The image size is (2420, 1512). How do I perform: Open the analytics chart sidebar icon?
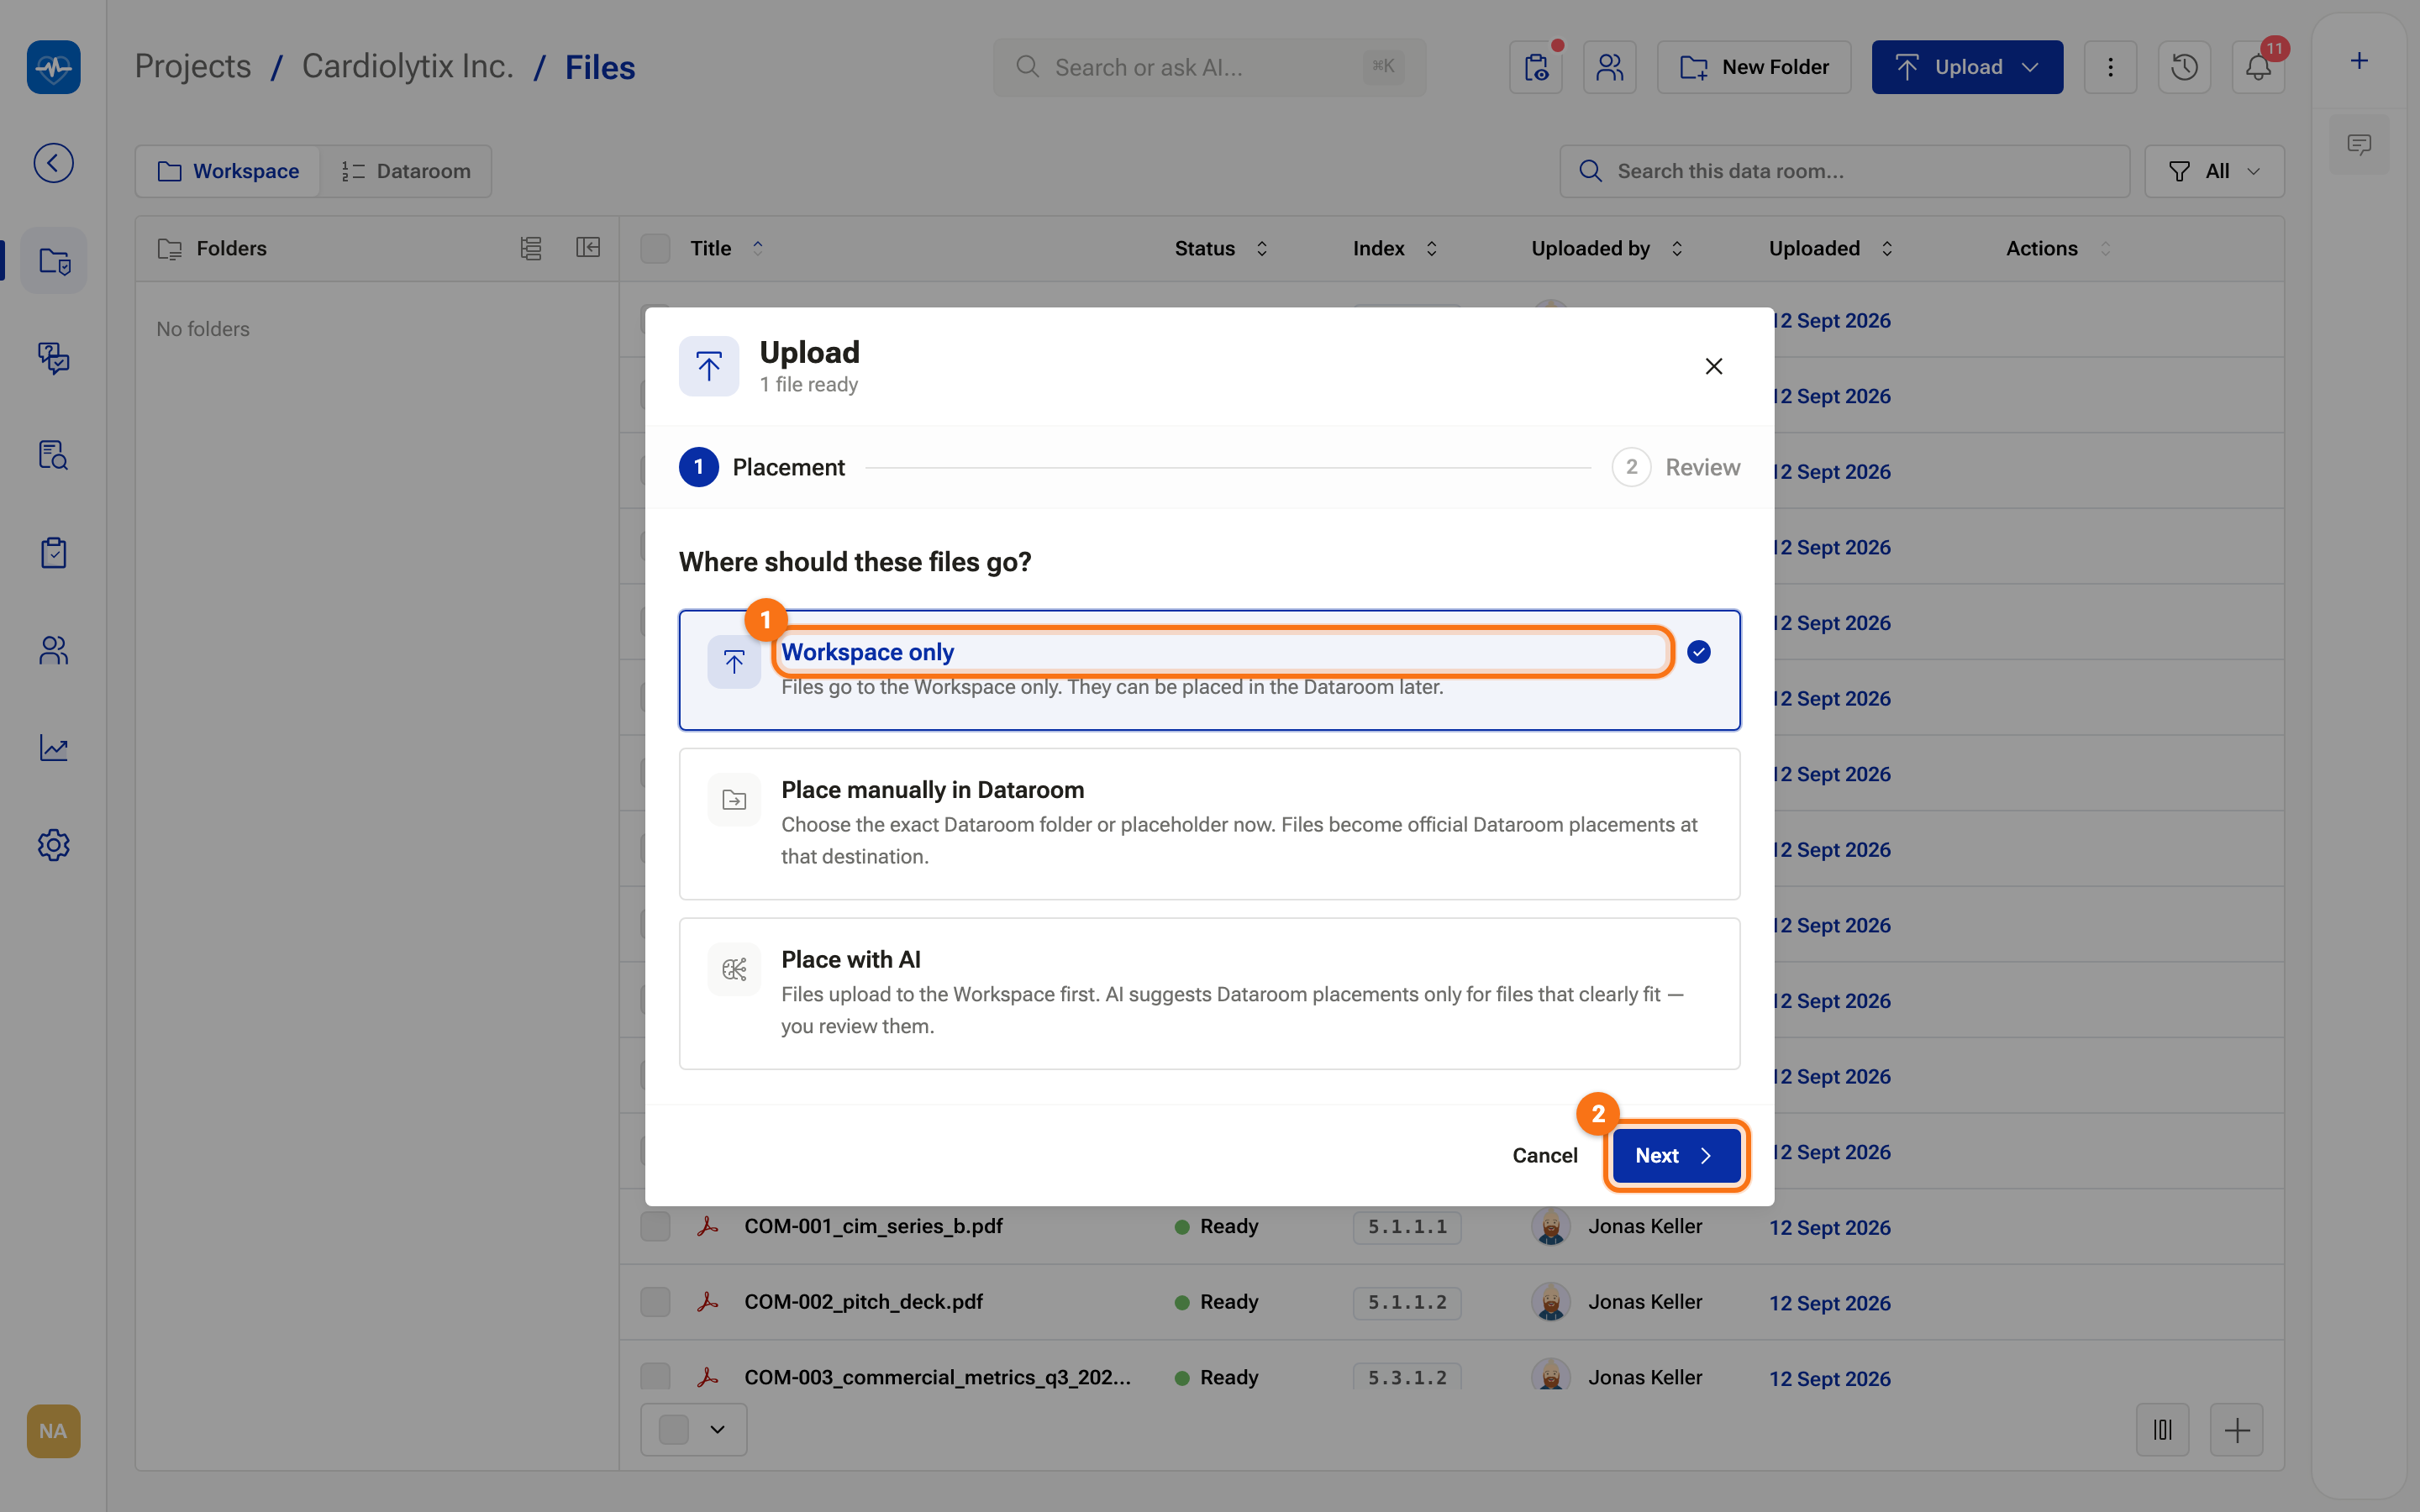tap(53, 748)
